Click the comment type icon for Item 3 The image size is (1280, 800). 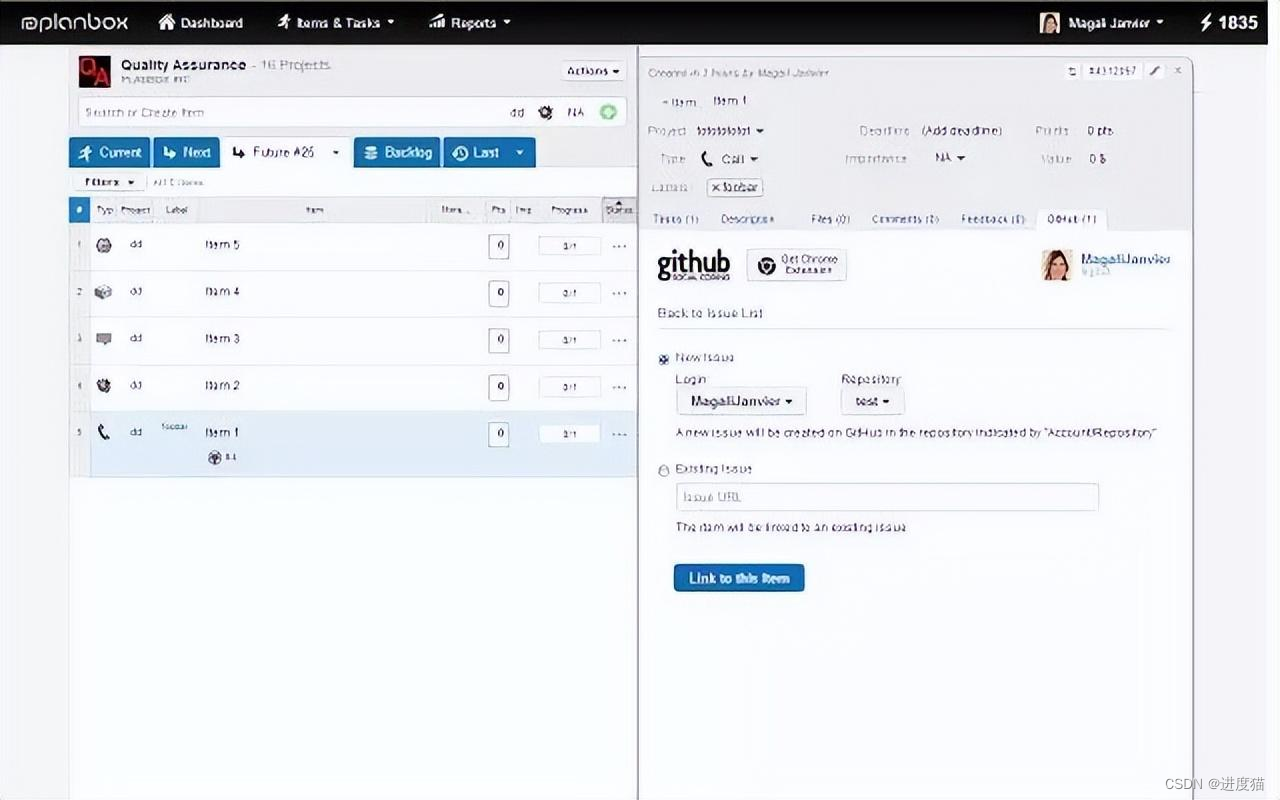(x=103, y=339)
